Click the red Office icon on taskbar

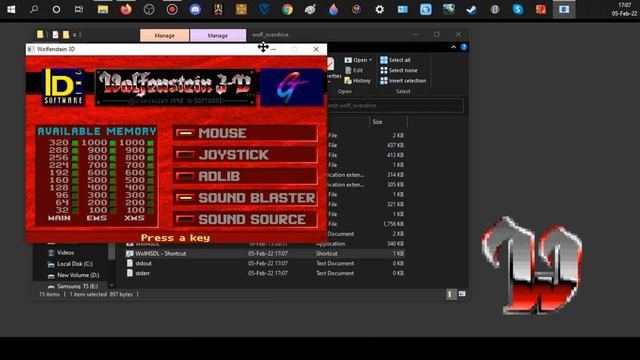pos(541,9)
